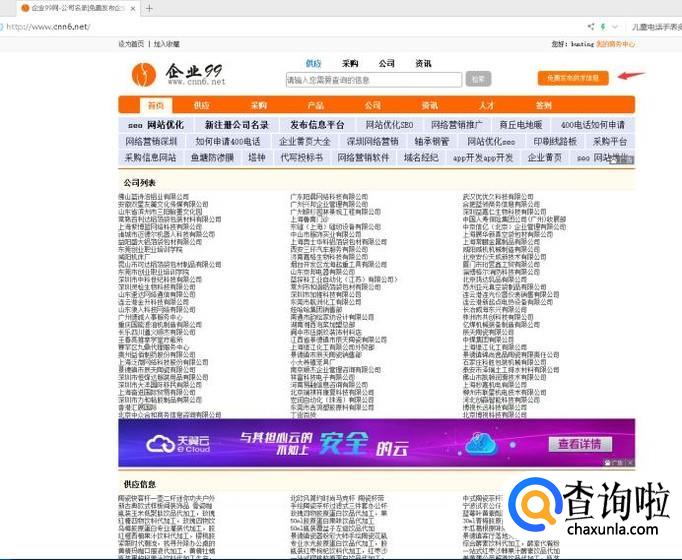Viewport: 682px width, 560px height.
Task: Click the 企业99 site logo
Action: coord(178,74)
